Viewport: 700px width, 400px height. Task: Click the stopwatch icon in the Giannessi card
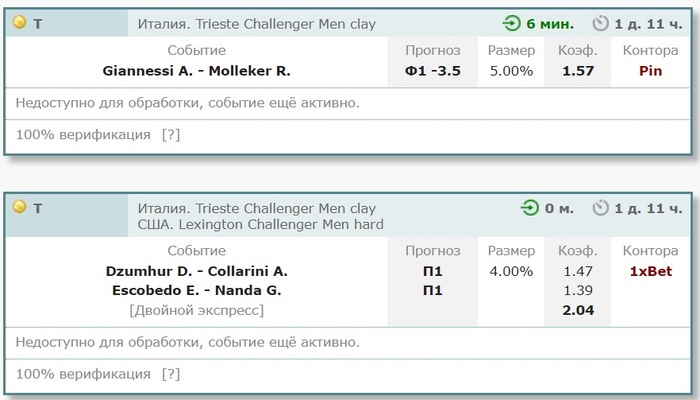[600, 23]
